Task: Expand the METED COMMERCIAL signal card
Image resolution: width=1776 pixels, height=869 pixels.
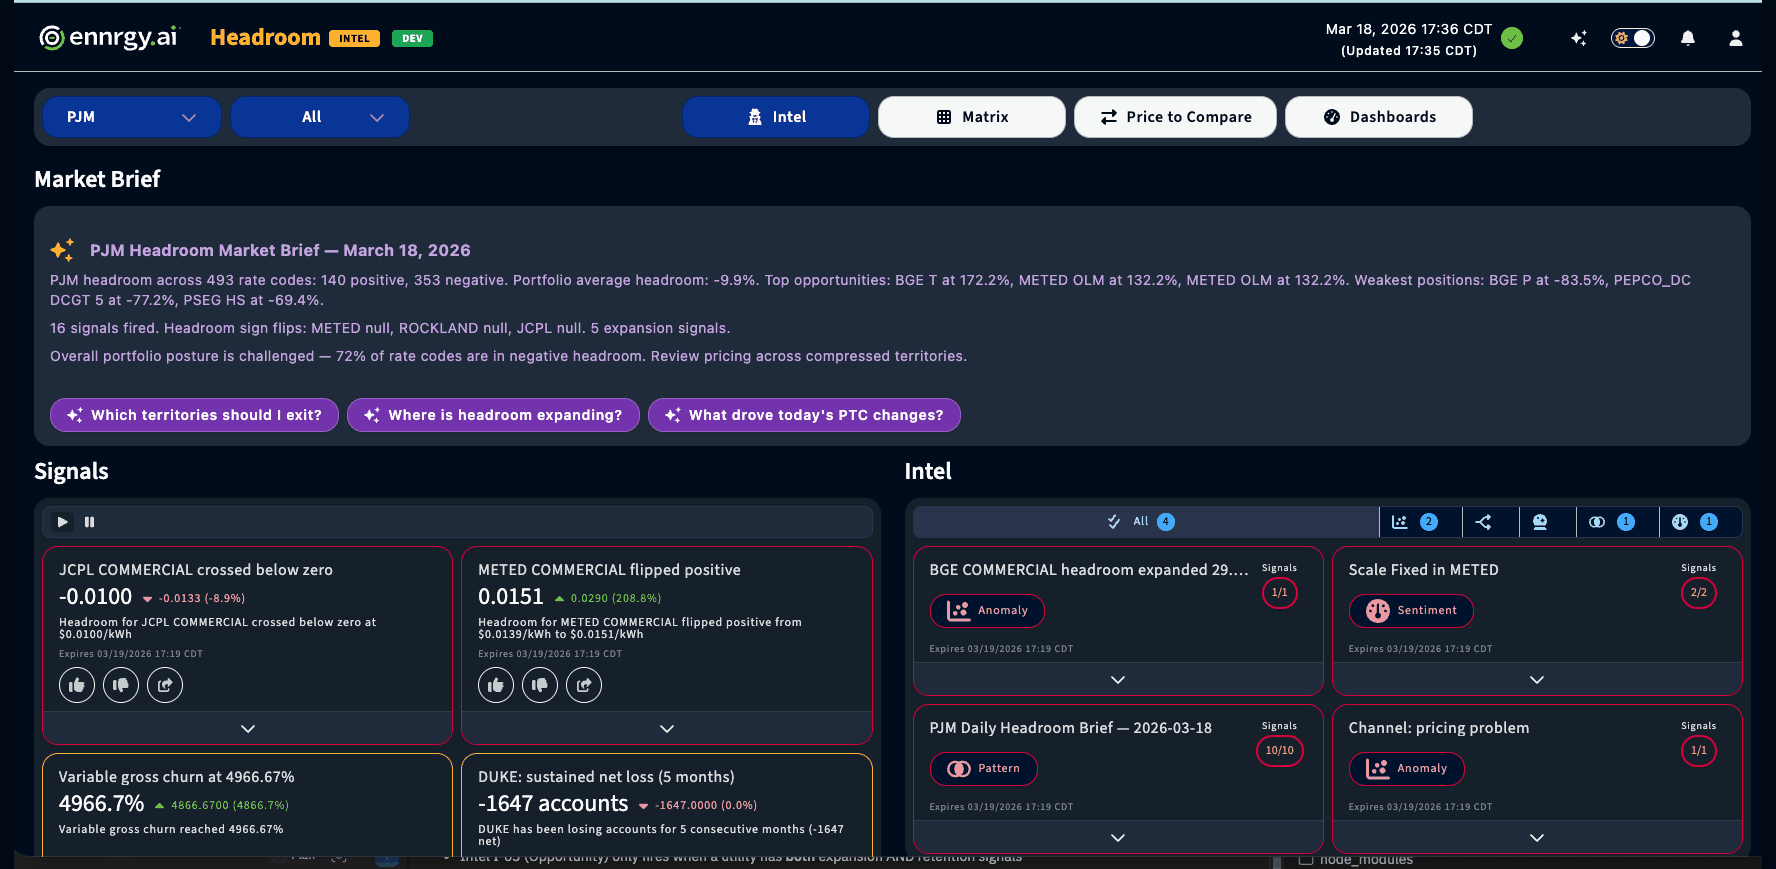Action: [x=667, y=728]
